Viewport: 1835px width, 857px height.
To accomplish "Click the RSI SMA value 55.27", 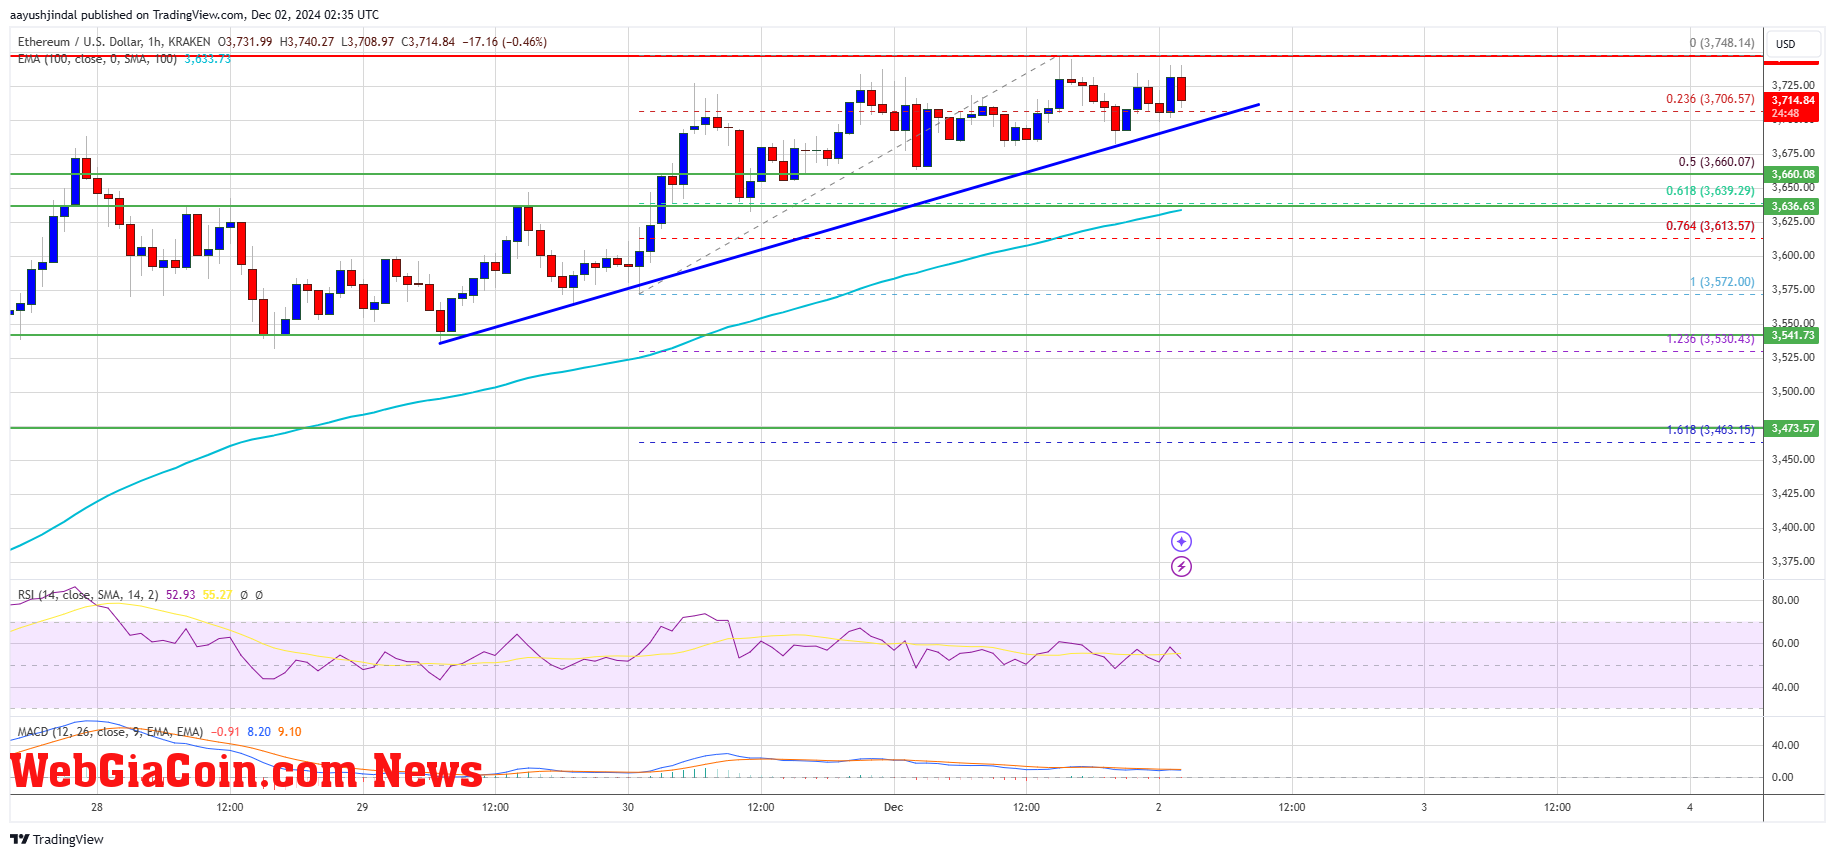I will tap(217, 595).
